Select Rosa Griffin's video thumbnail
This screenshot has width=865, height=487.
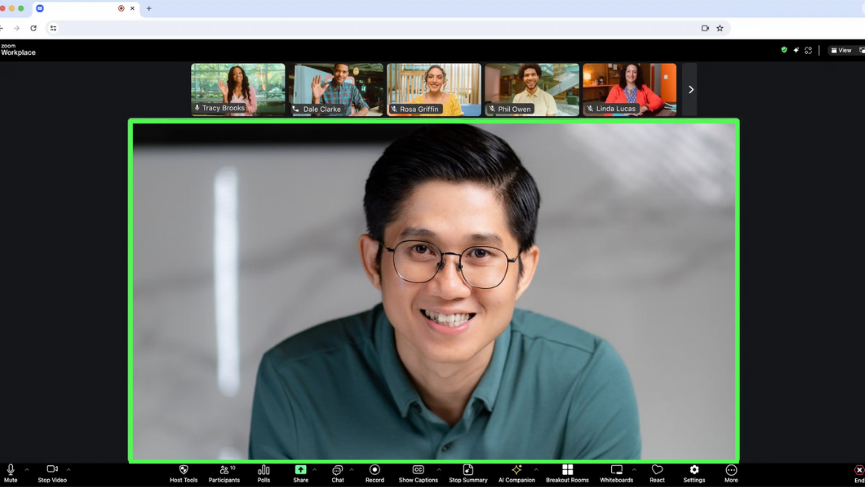(x=434, y=89)
